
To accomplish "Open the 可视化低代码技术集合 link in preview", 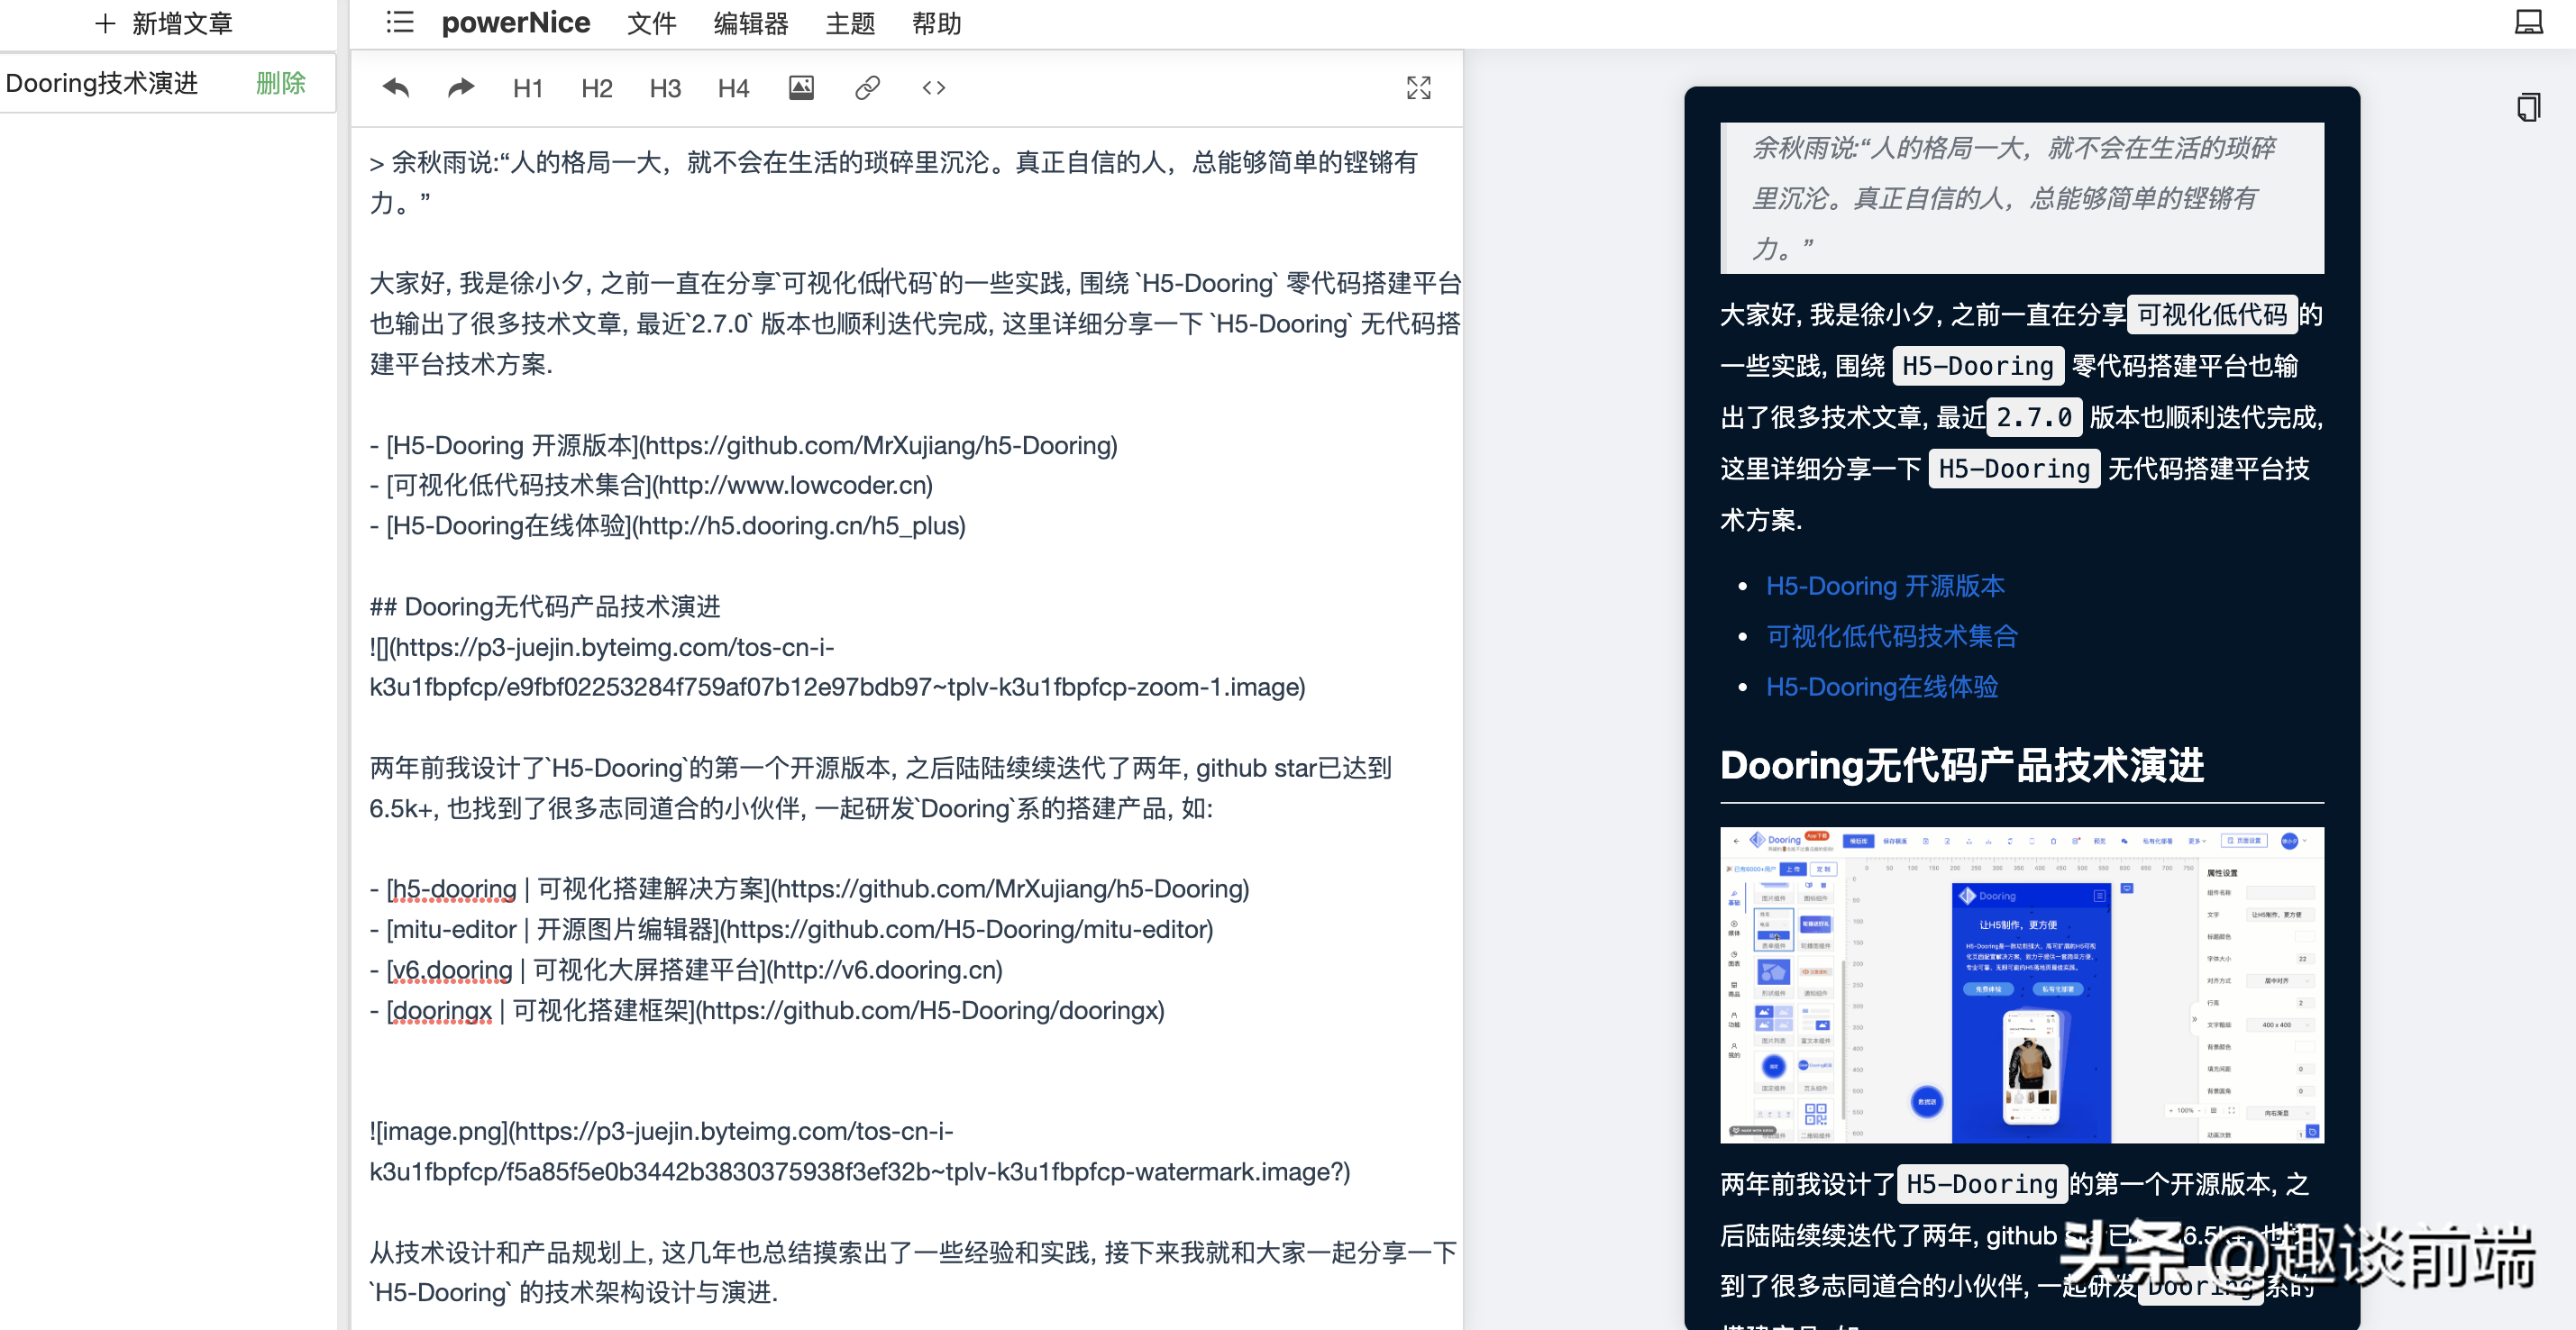I will coord(1892,636).
